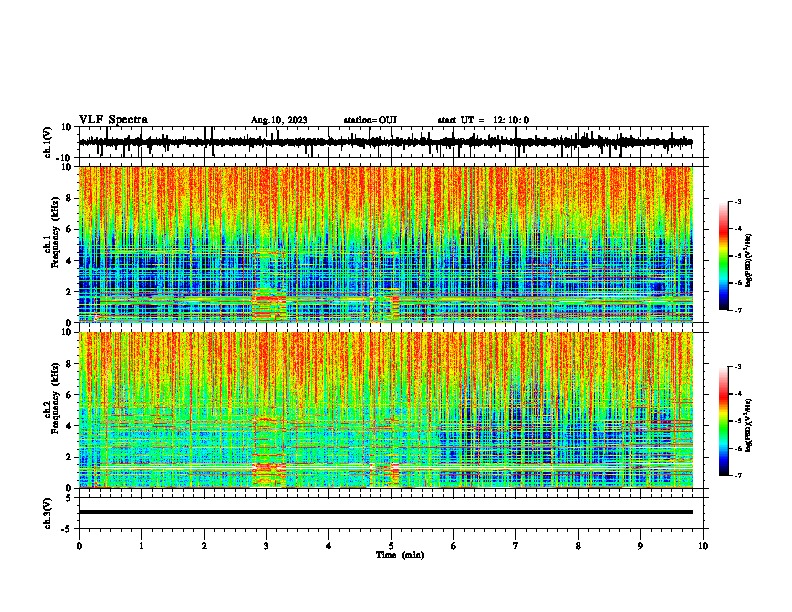The image size is (792, 612).
Task: Click the tick label "1" on the Time axis
Action: 141,546
